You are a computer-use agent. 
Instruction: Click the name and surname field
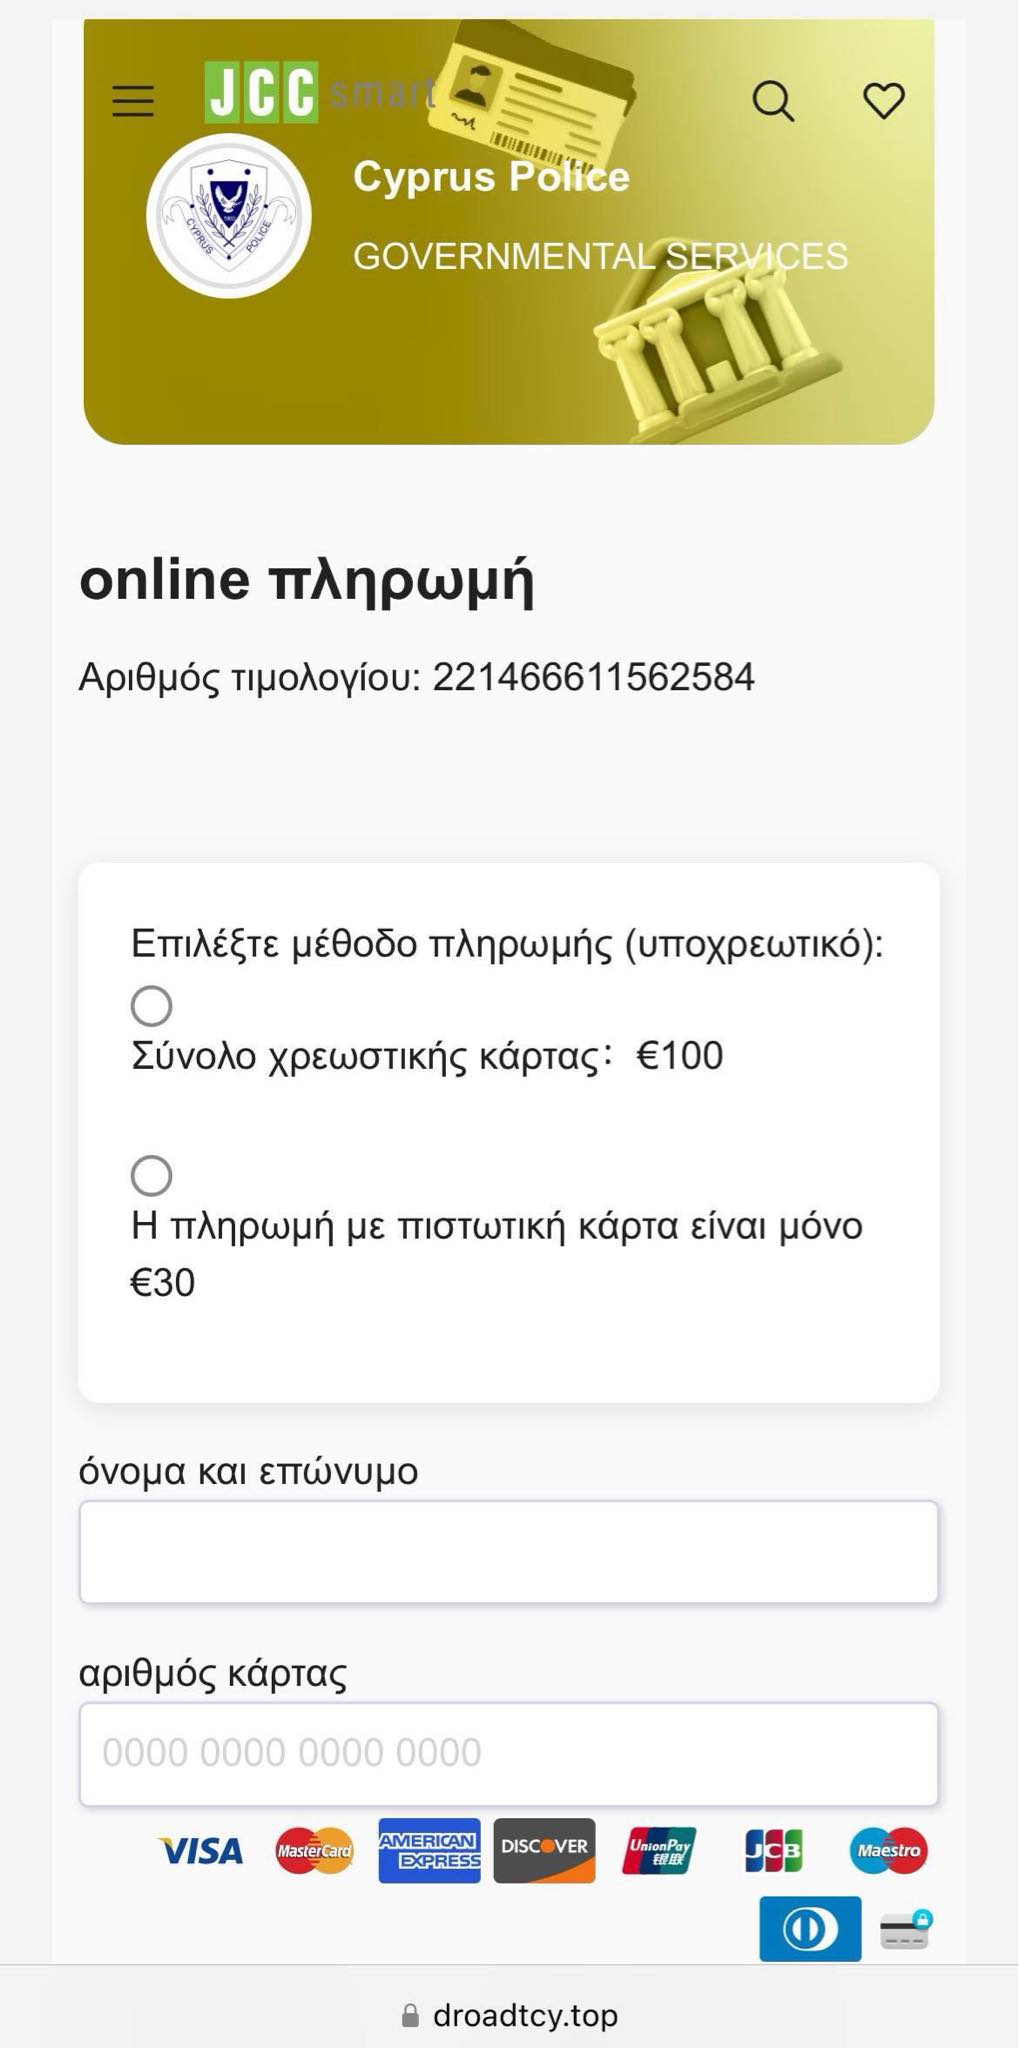pyautogui.click(x=509, y=1552)
